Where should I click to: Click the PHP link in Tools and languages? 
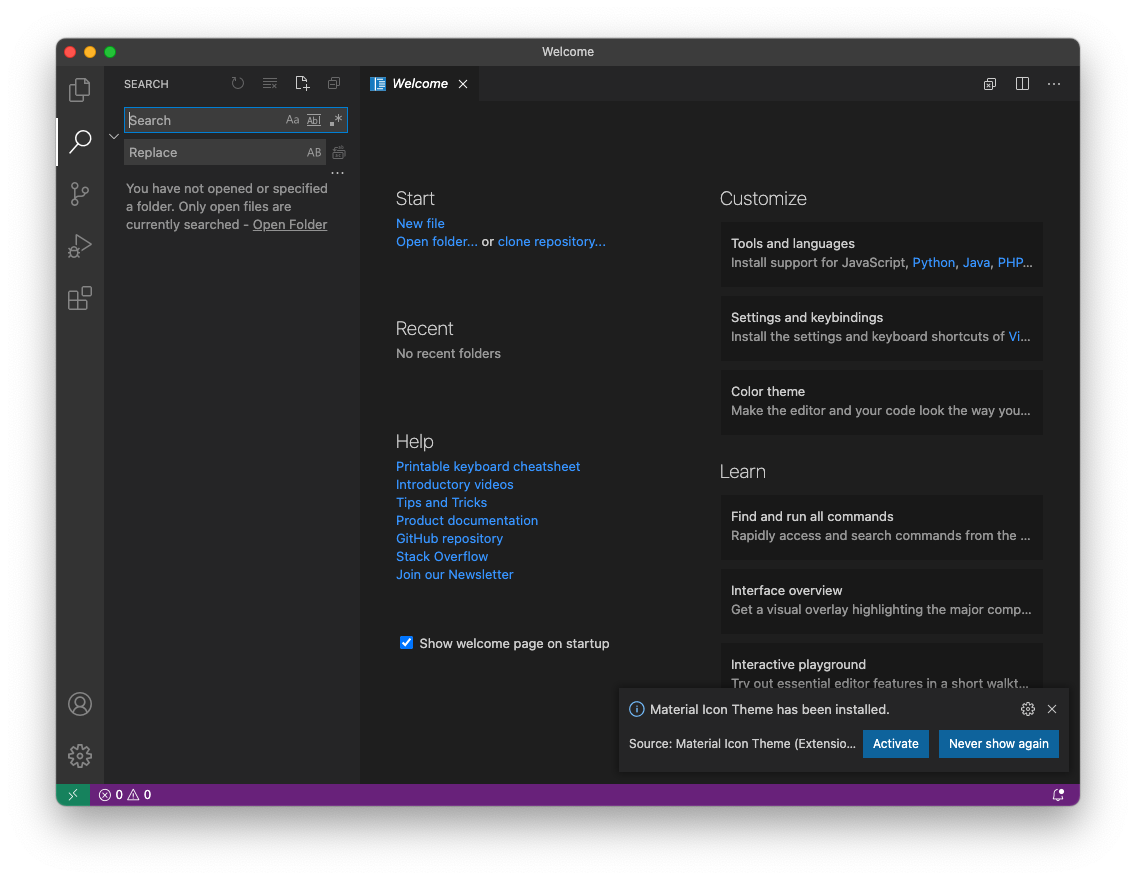pos(1014,262)
